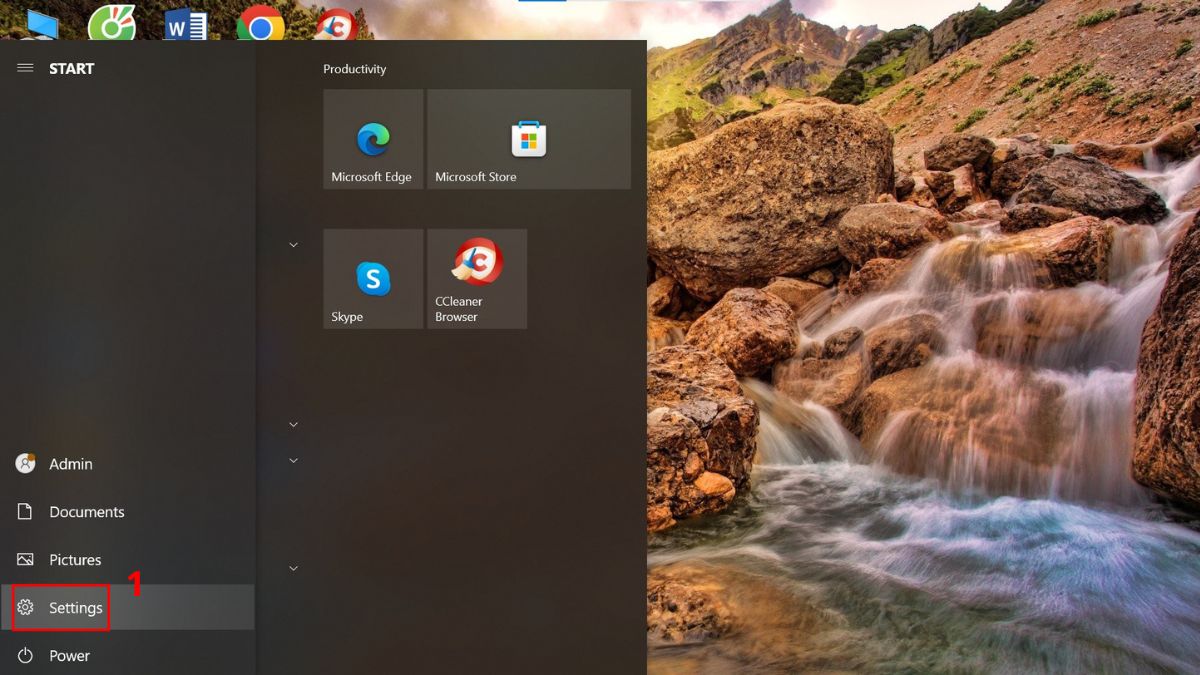
Task: Launch the Microsoft Store tile
Action: tap(529, 139)
